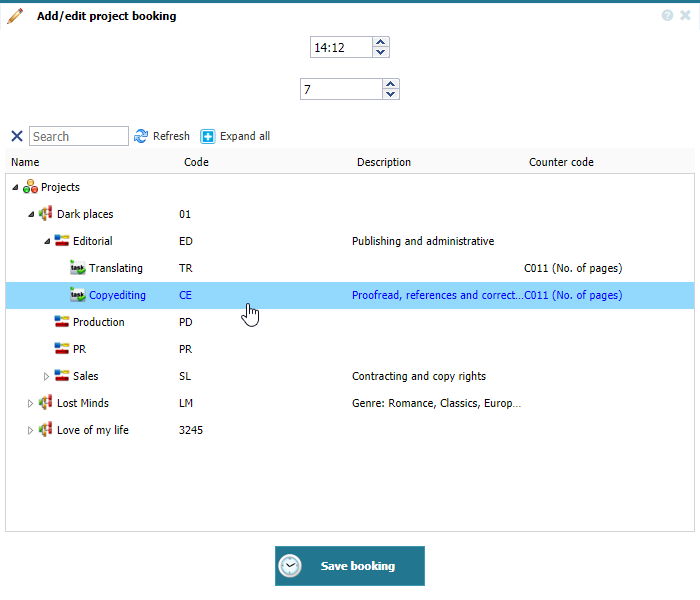Click the Translating task icon
The image size is (700, 600).
click(78, 268)
